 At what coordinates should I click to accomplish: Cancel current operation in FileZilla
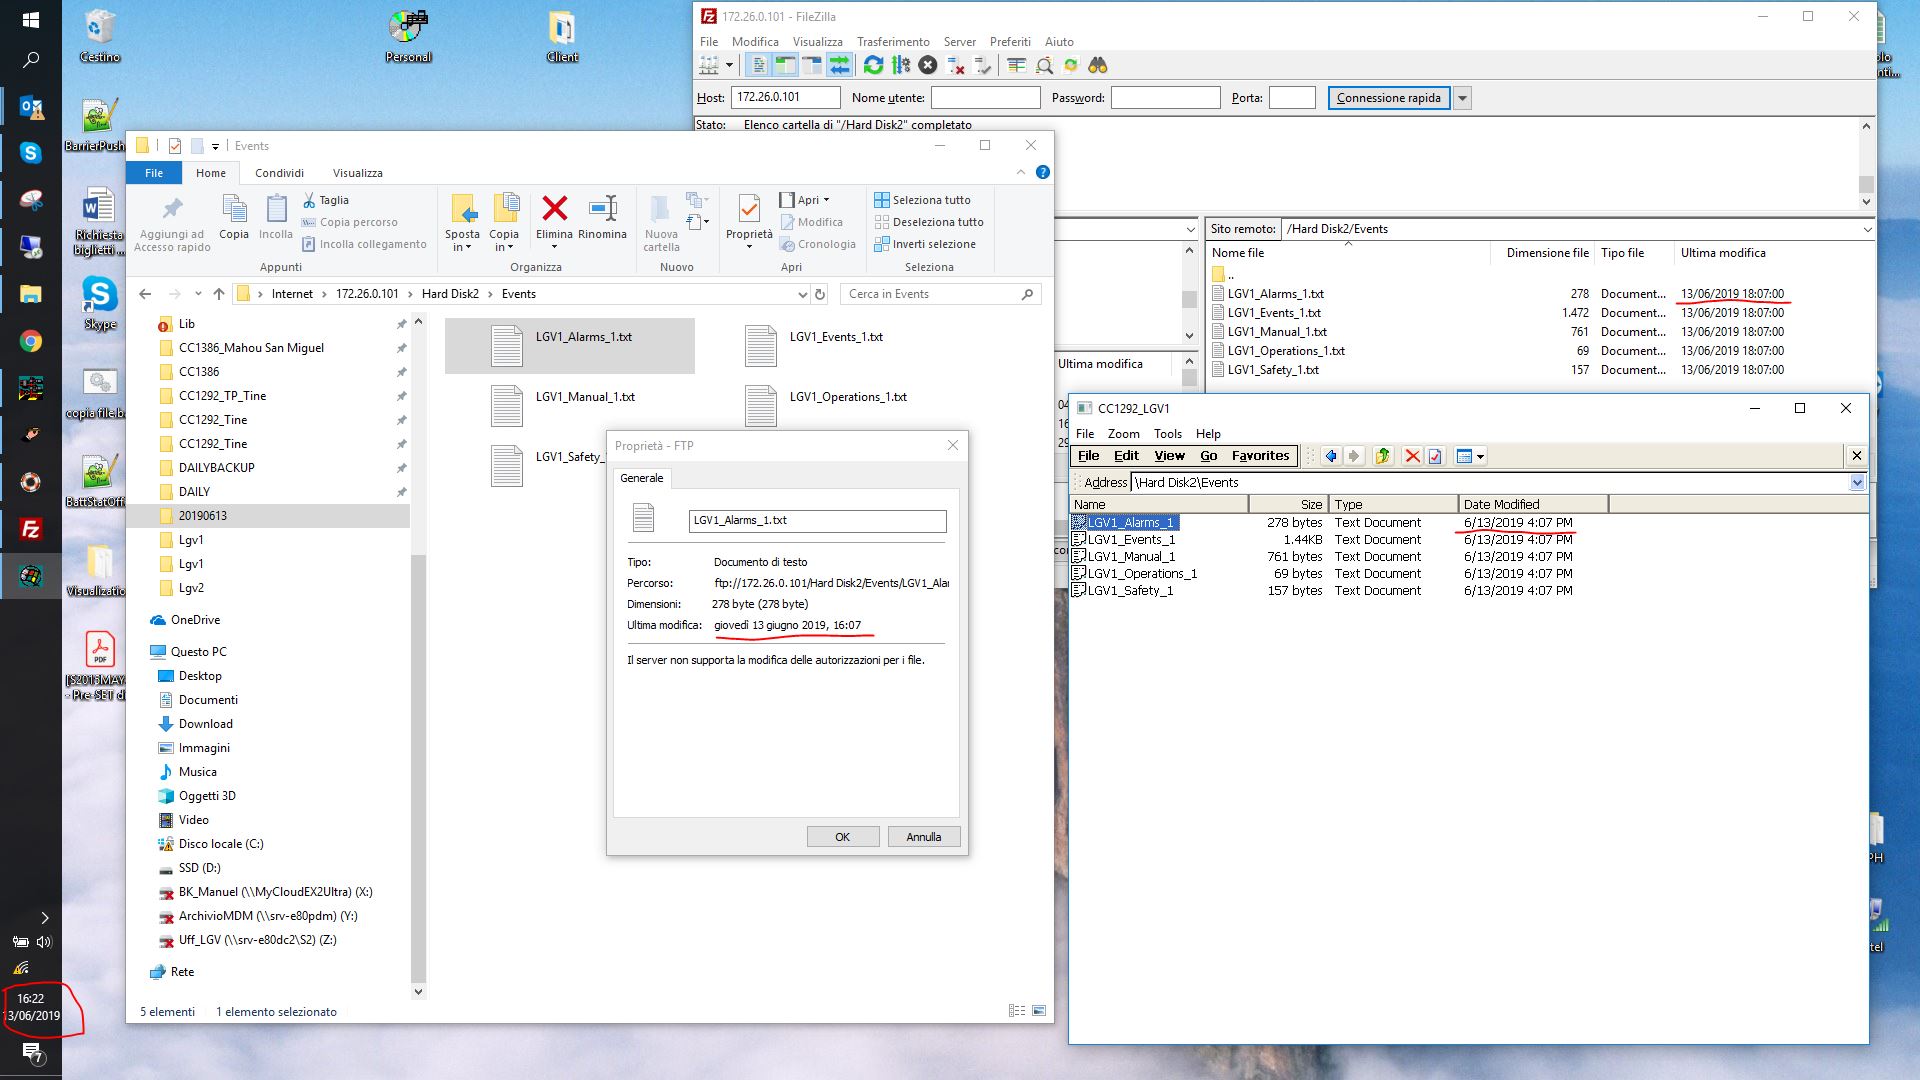(928, 65)
